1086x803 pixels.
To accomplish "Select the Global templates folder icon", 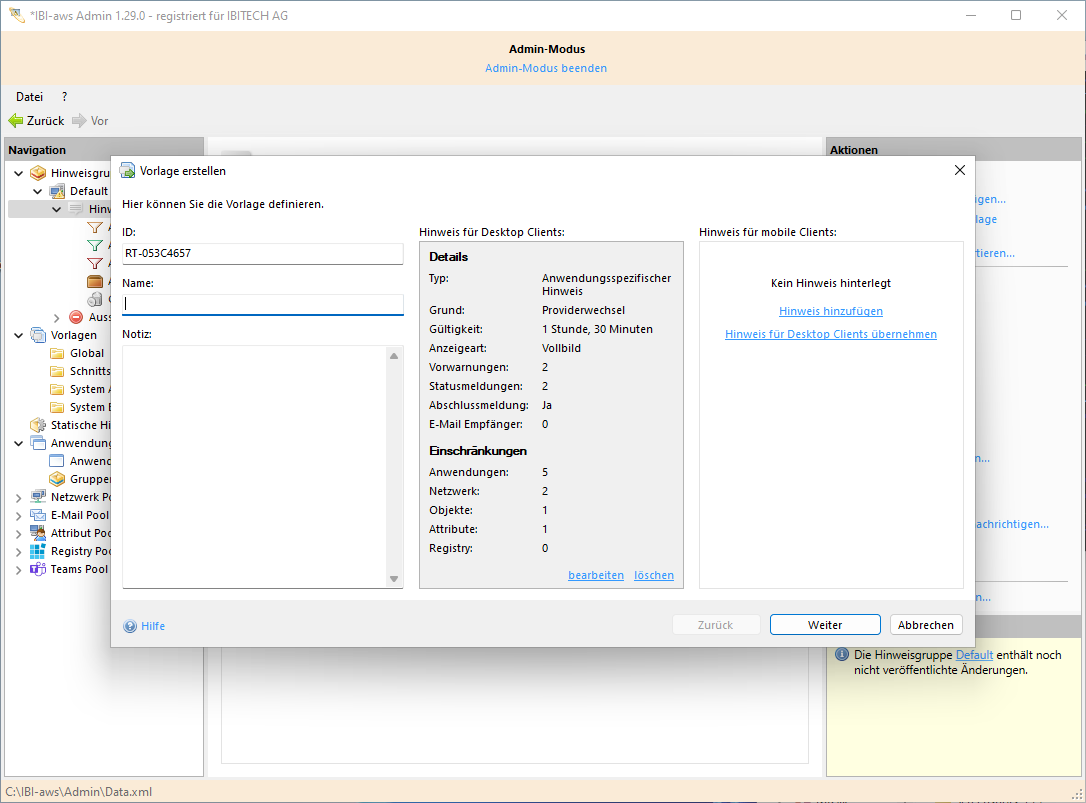I will [x=57, y=353].
